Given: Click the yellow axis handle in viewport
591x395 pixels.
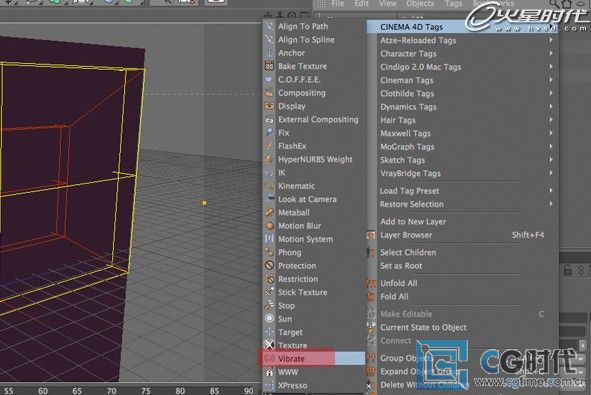Looking at the screenshot, I should coord(204,203).
